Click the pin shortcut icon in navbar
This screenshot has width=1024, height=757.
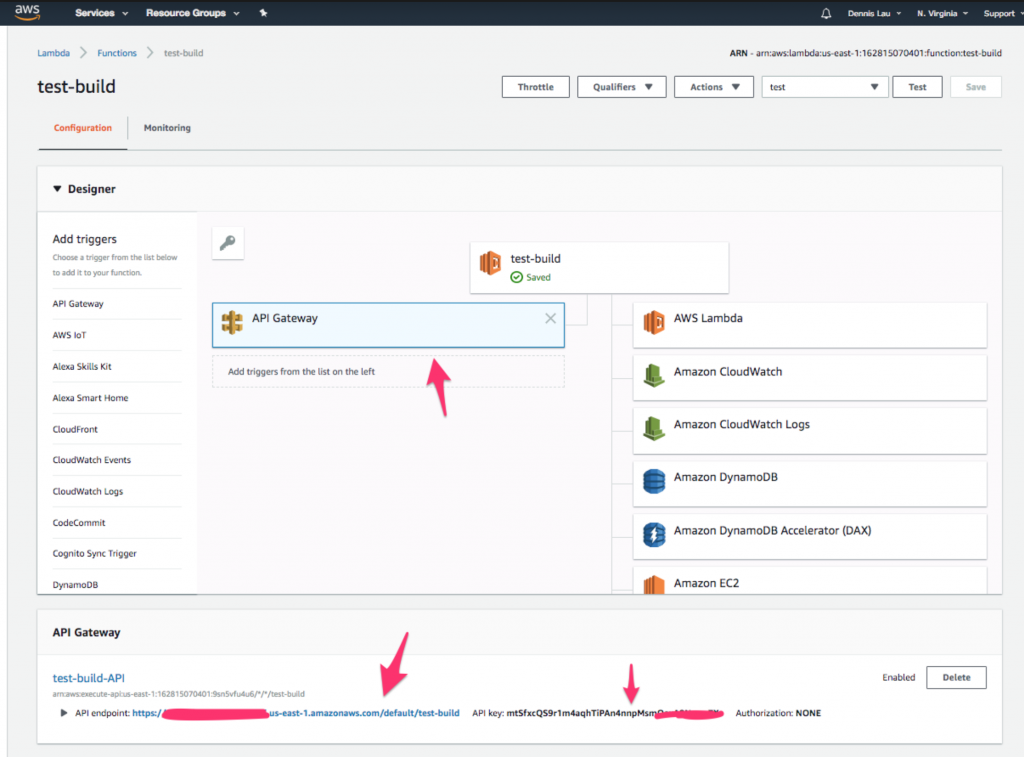(x=263, y=14)
